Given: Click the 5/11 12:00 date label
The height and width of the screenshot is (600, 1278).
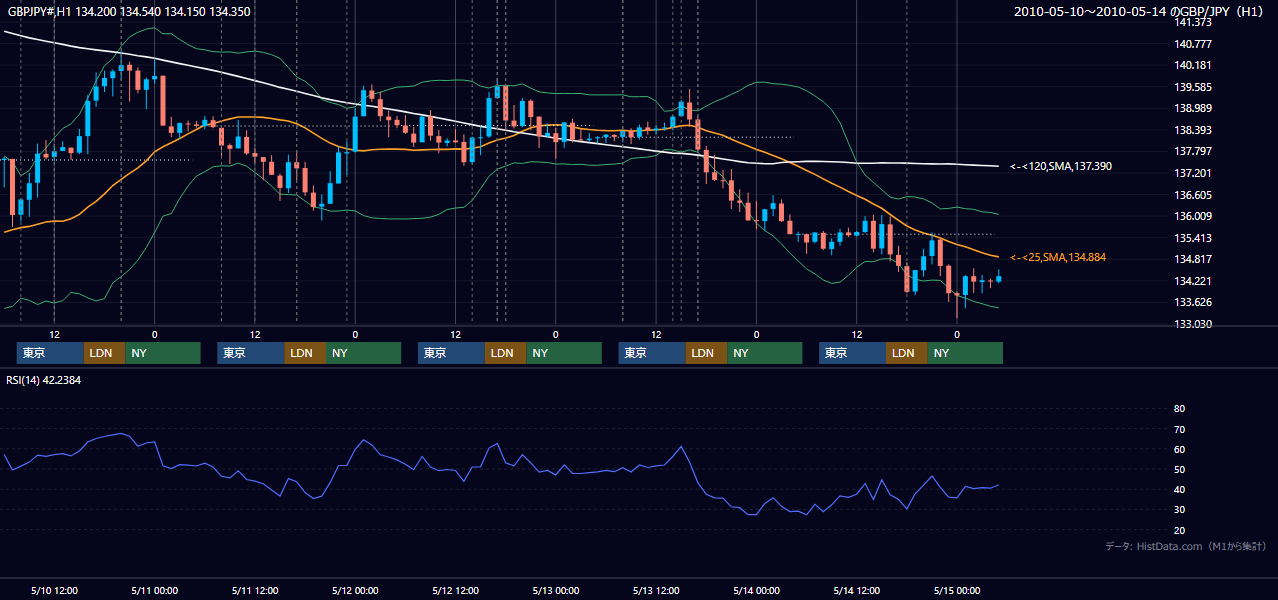Looking at the screenshot, I should pyautogui.click(x=255, y=590).
